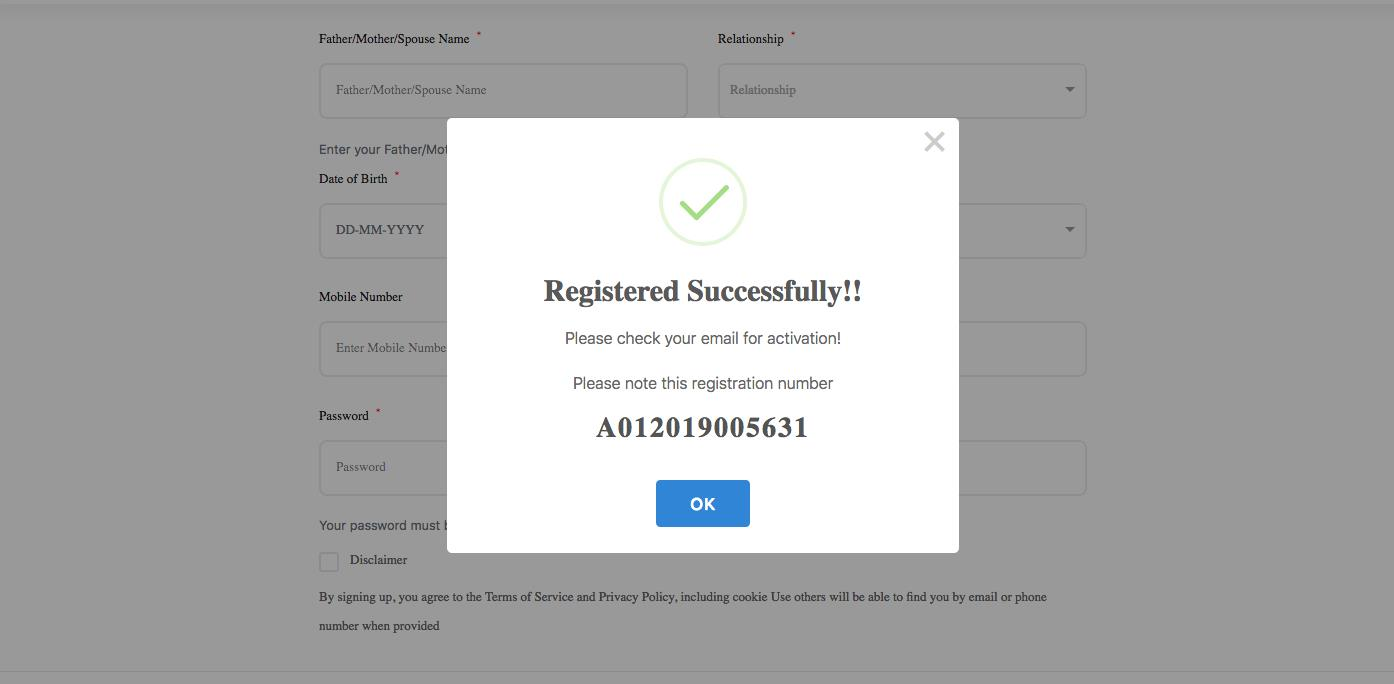Focus the Father/Mother/Spouse Name input field

503,91
